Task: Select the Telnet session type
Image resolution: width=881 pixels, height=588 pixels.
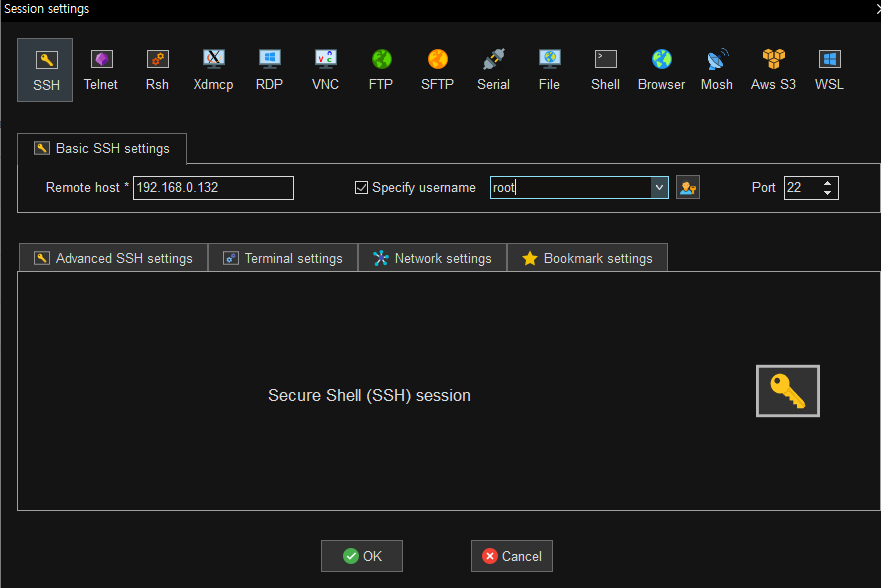Action: coord(101,70)
